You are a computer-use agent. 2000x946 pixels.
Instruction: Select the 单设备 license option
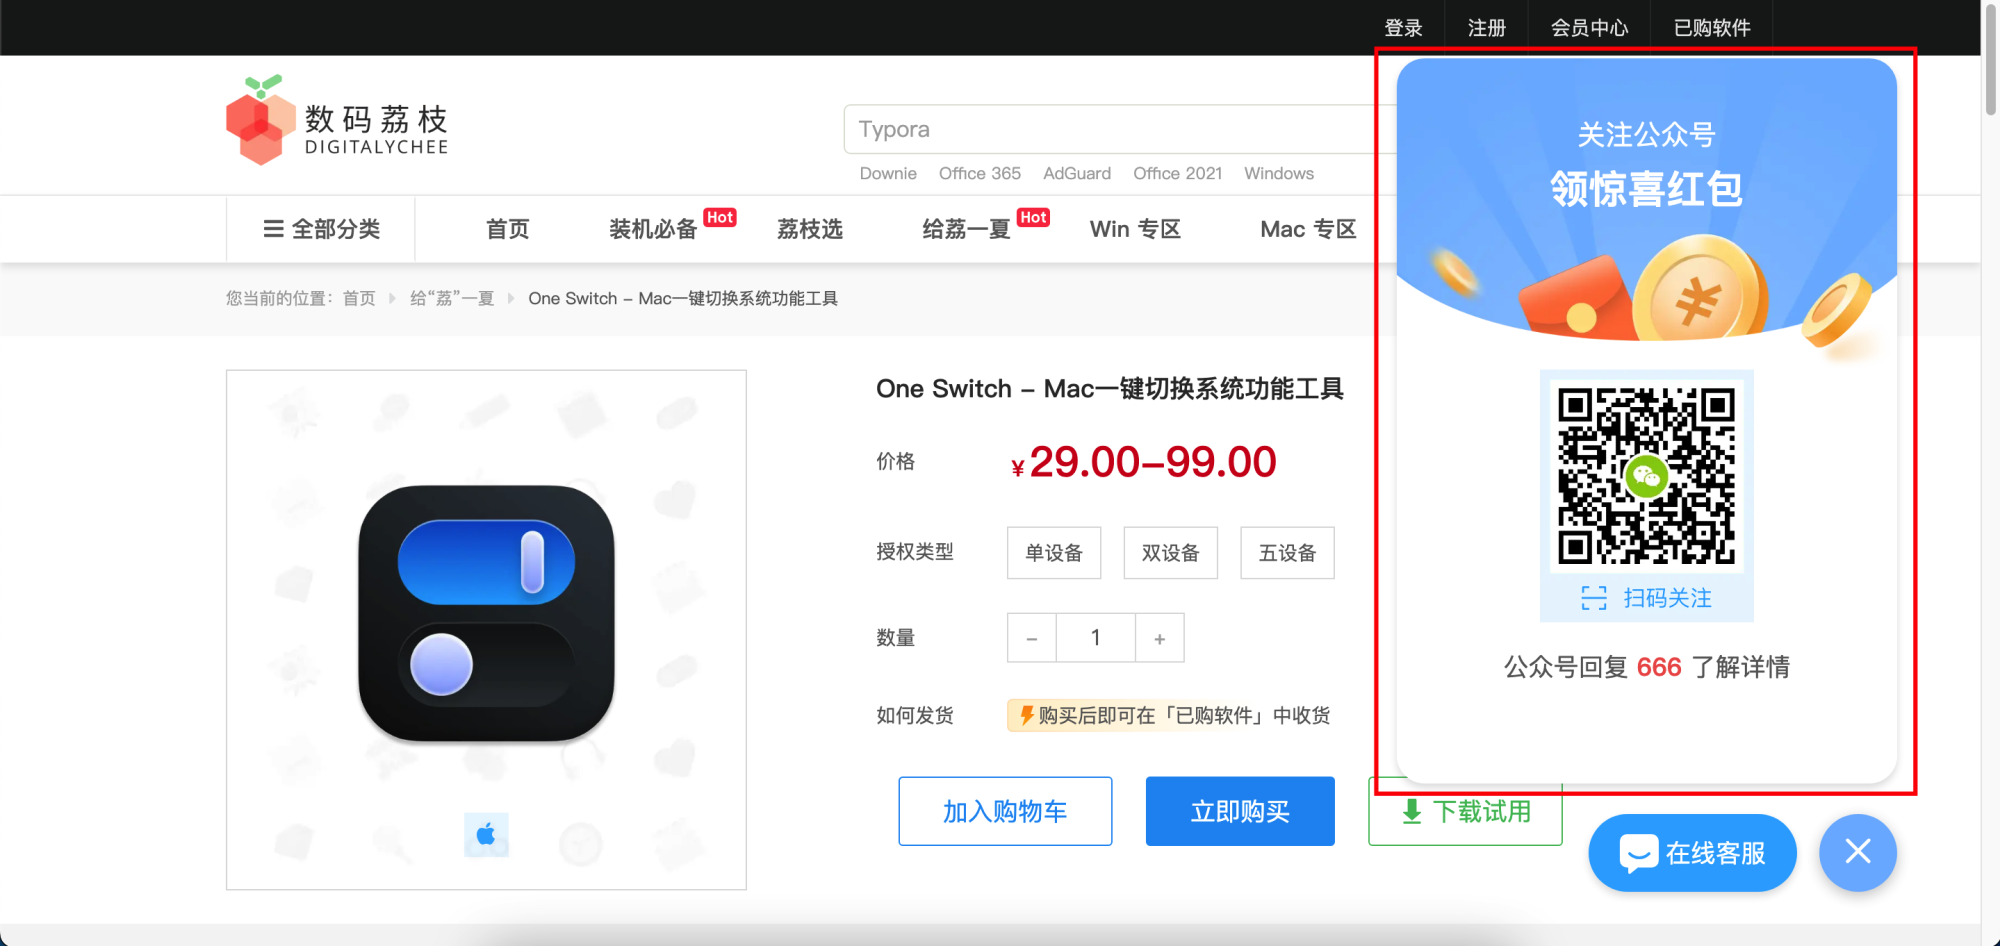click(x=1053, y=552)
